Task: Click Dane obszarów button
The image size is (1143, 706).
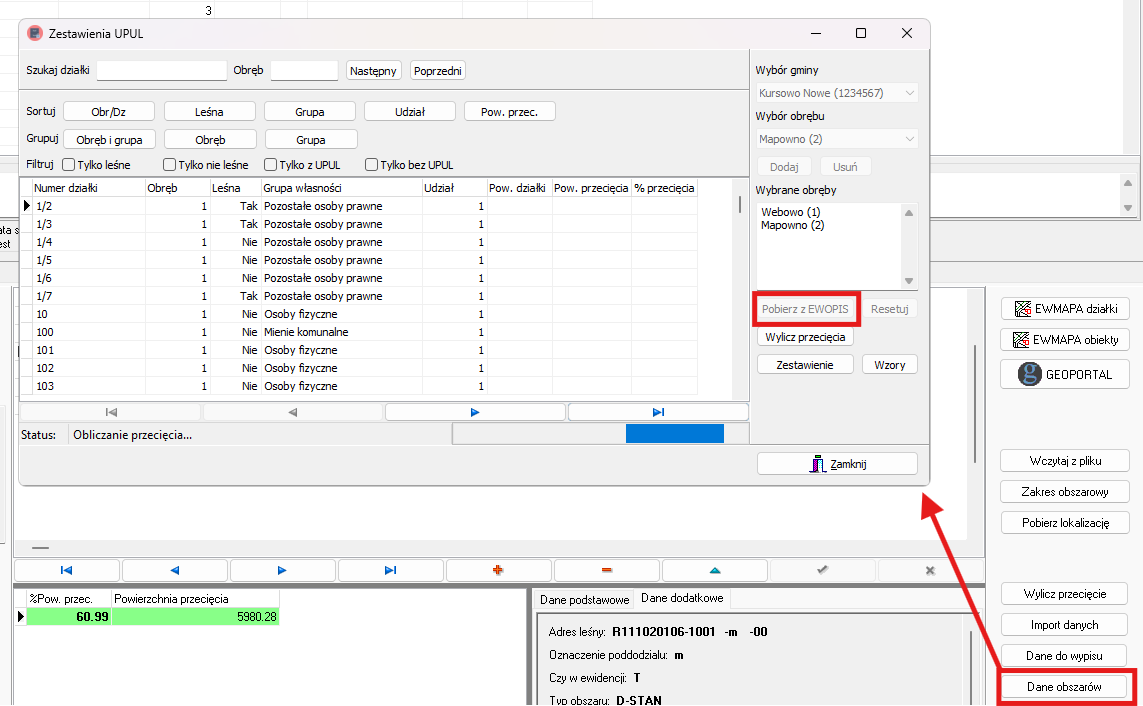Action: point(1064,687)
